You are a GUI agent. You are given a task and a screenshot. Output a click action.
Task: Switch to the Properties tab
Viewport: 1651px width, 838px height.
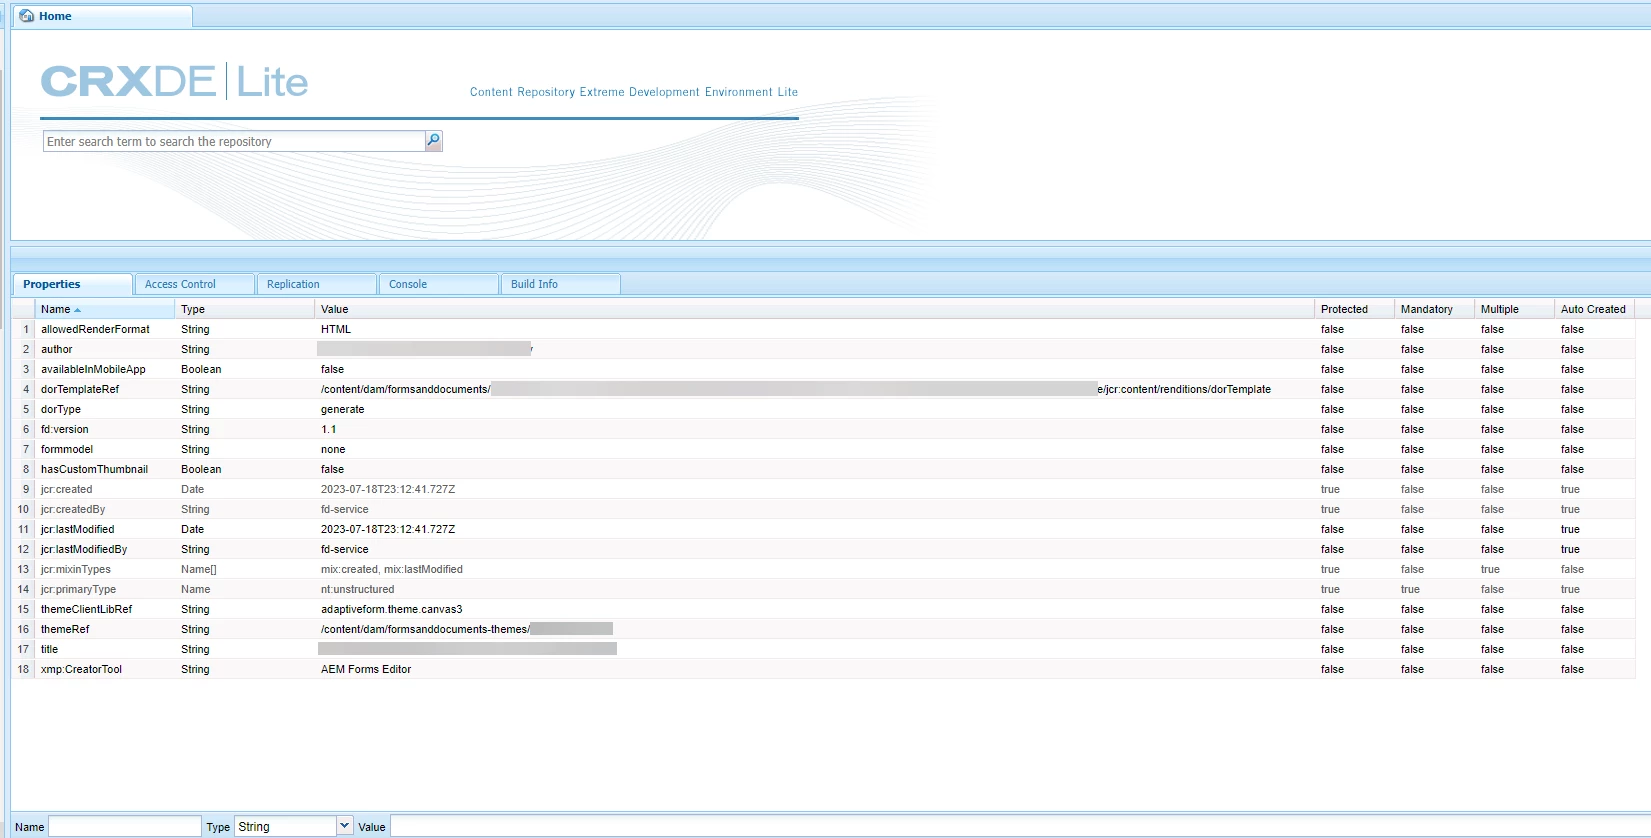click(72, 284)
